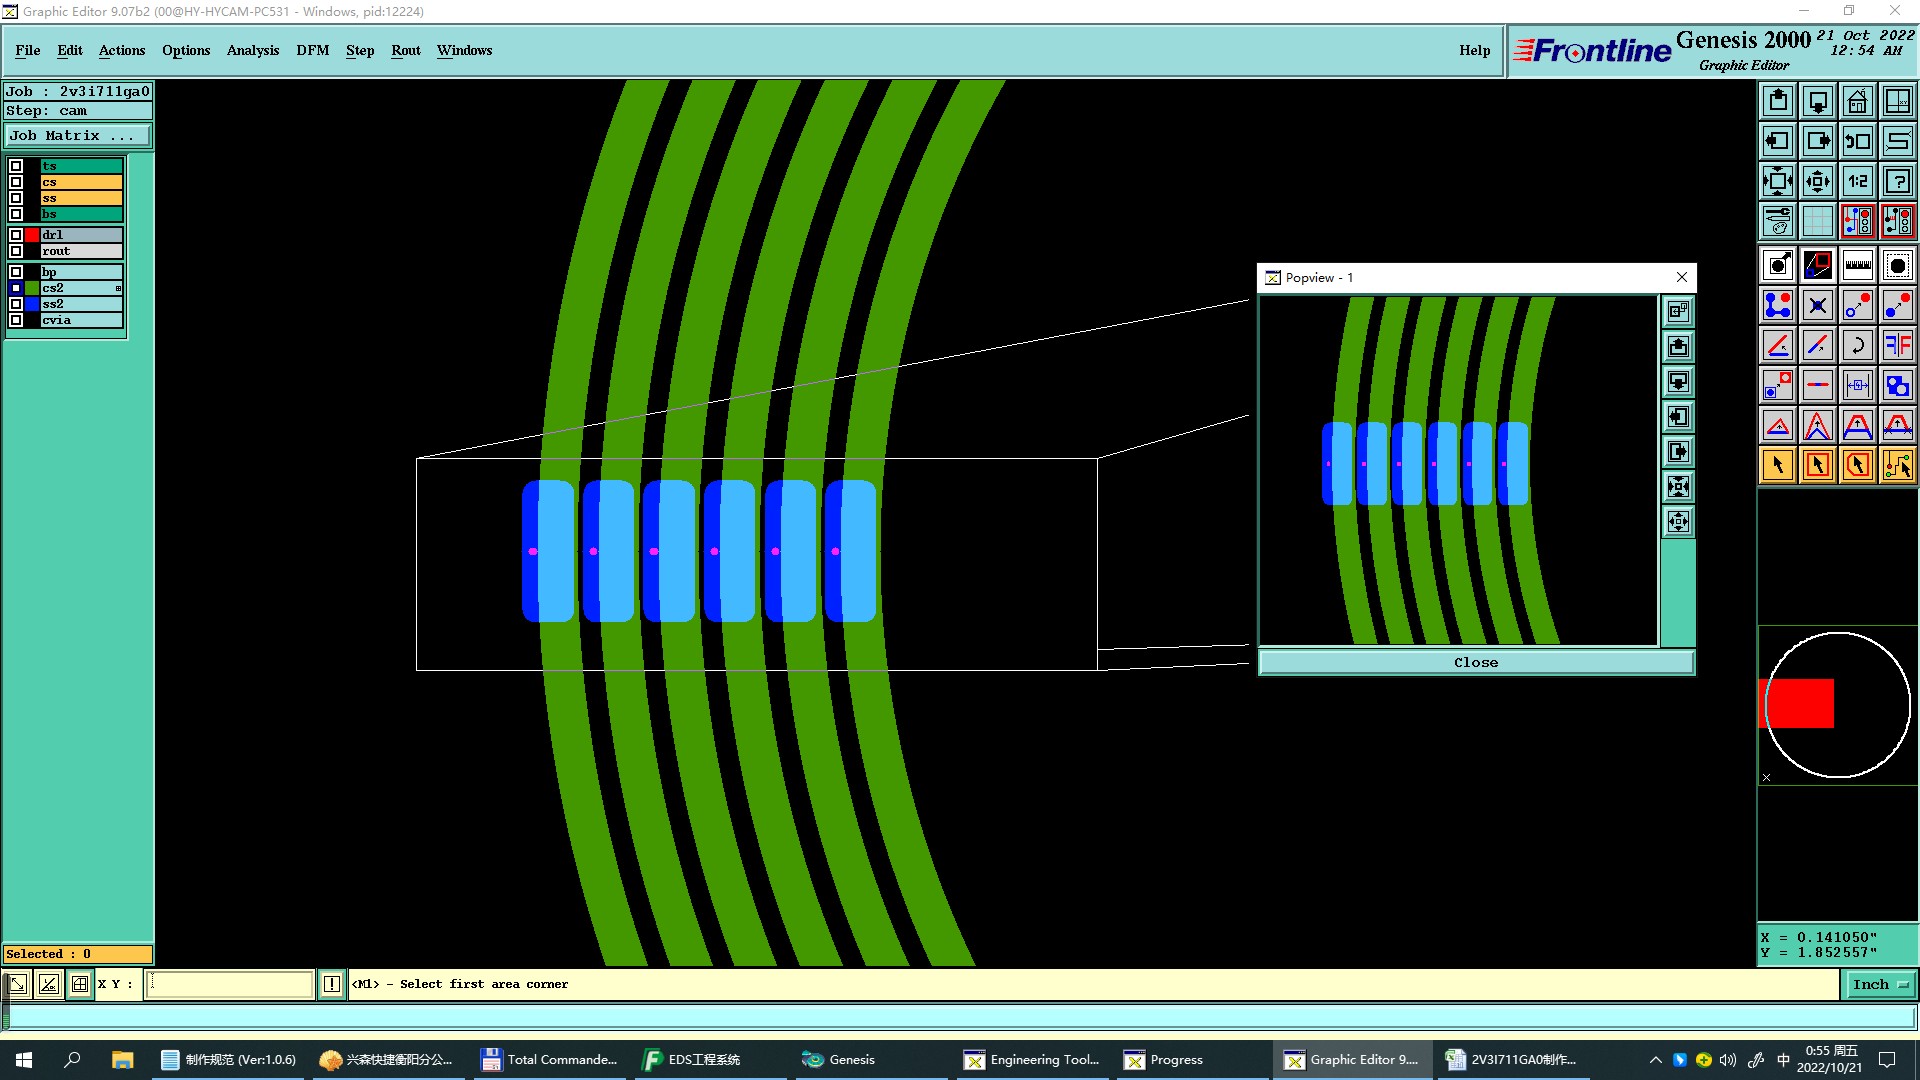
Task: Click the ruler measurement tool icon
Action: click(x=1857, y=265)
